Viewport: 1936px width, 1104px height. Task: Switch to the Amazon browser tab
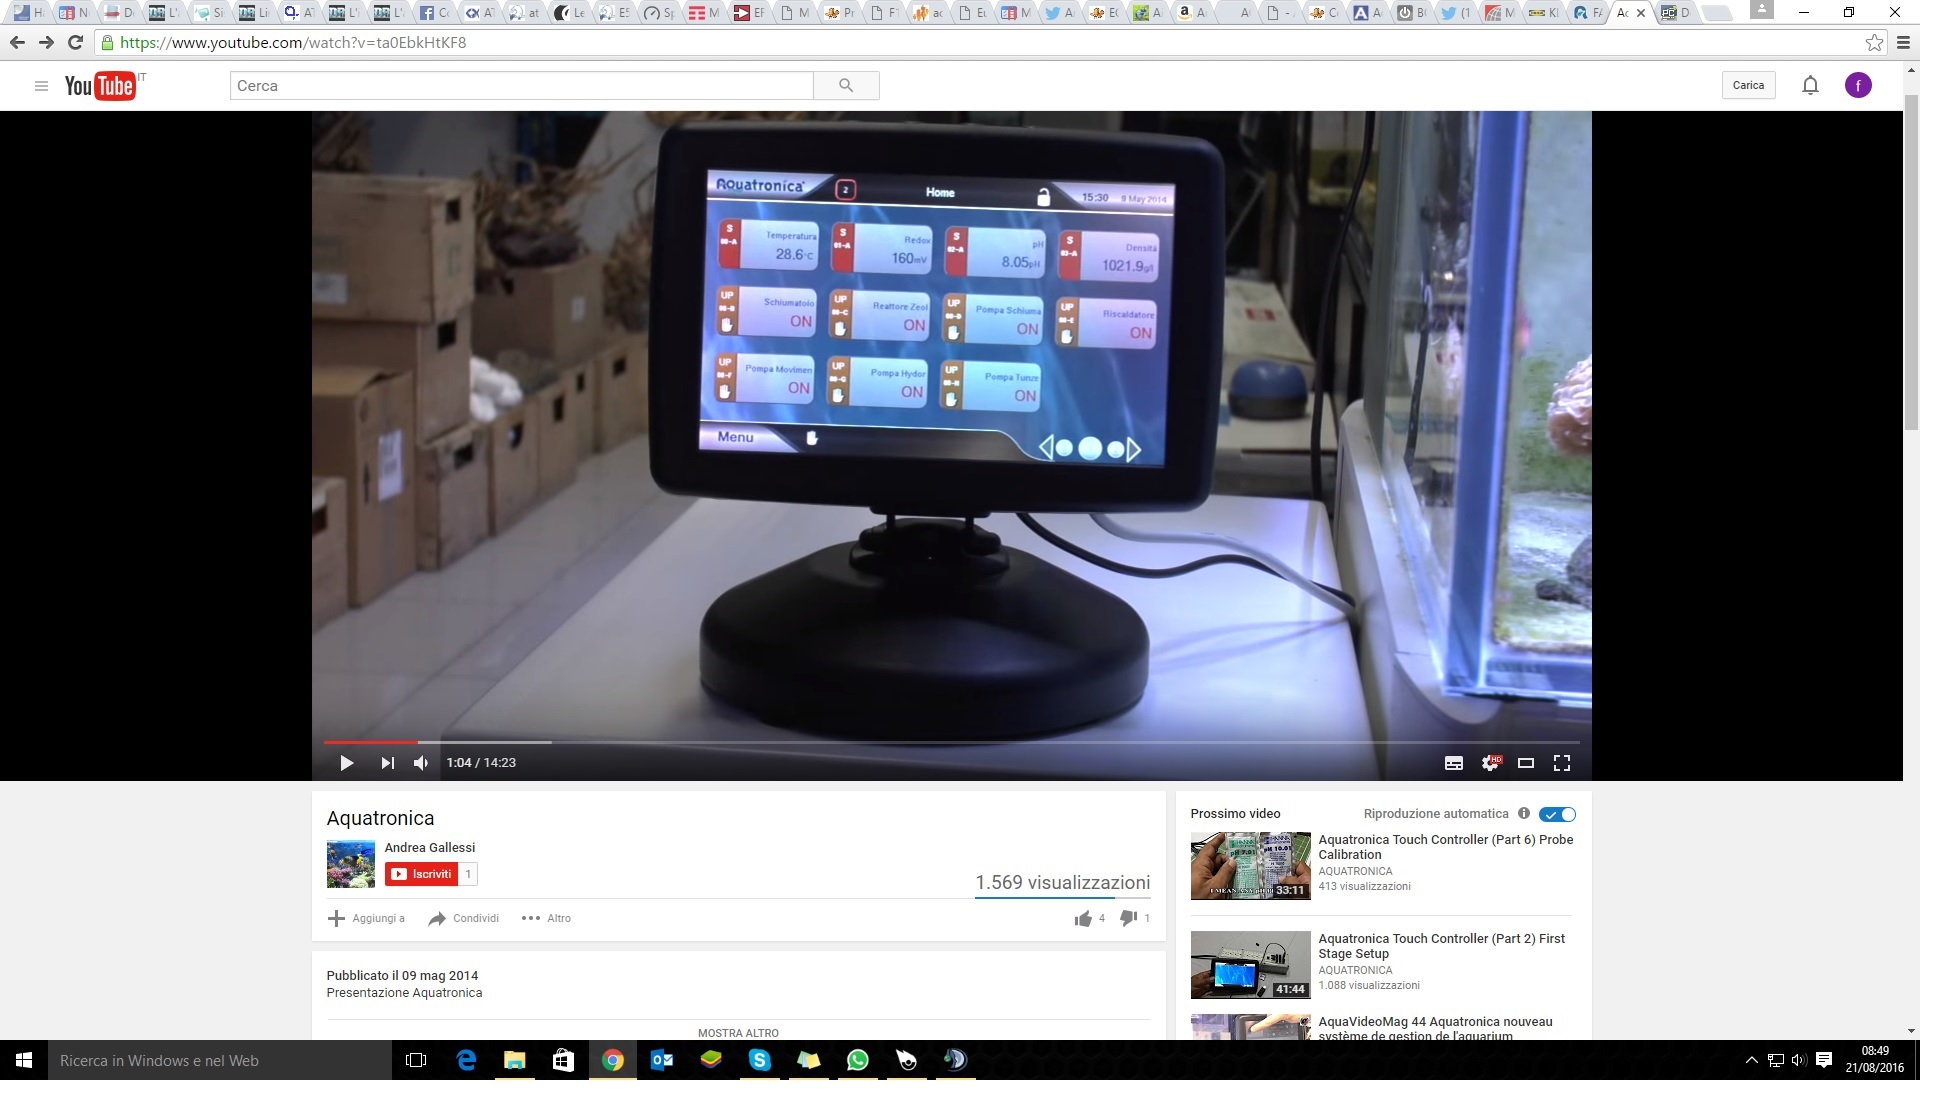(x=1191, y=13)
